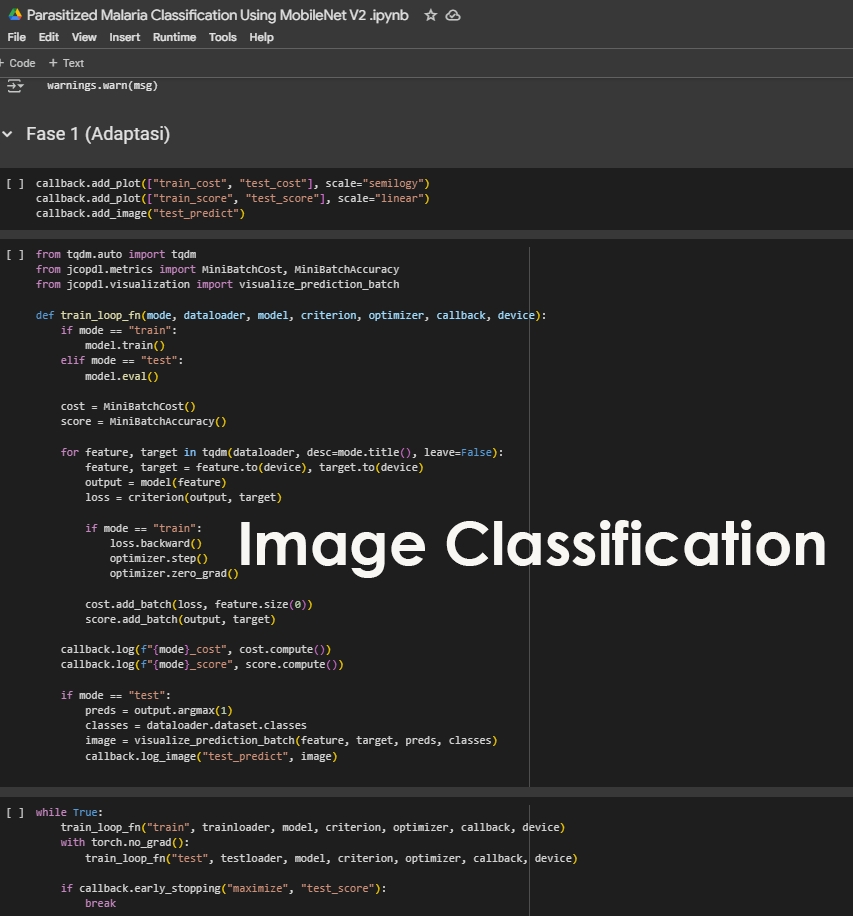Add a new Code cell

pos(18,63)
